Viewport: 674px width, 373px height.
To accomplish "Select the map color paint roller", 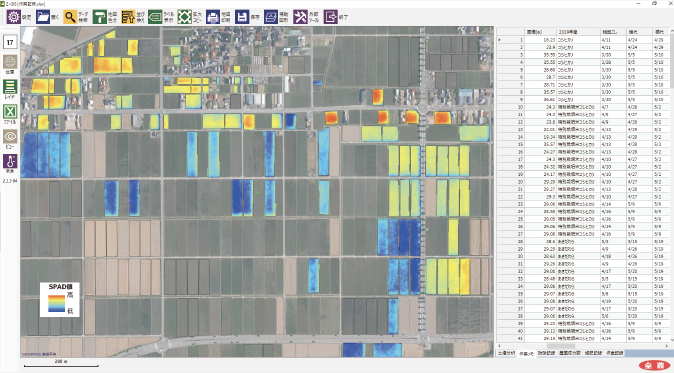I will pos(99,17).
